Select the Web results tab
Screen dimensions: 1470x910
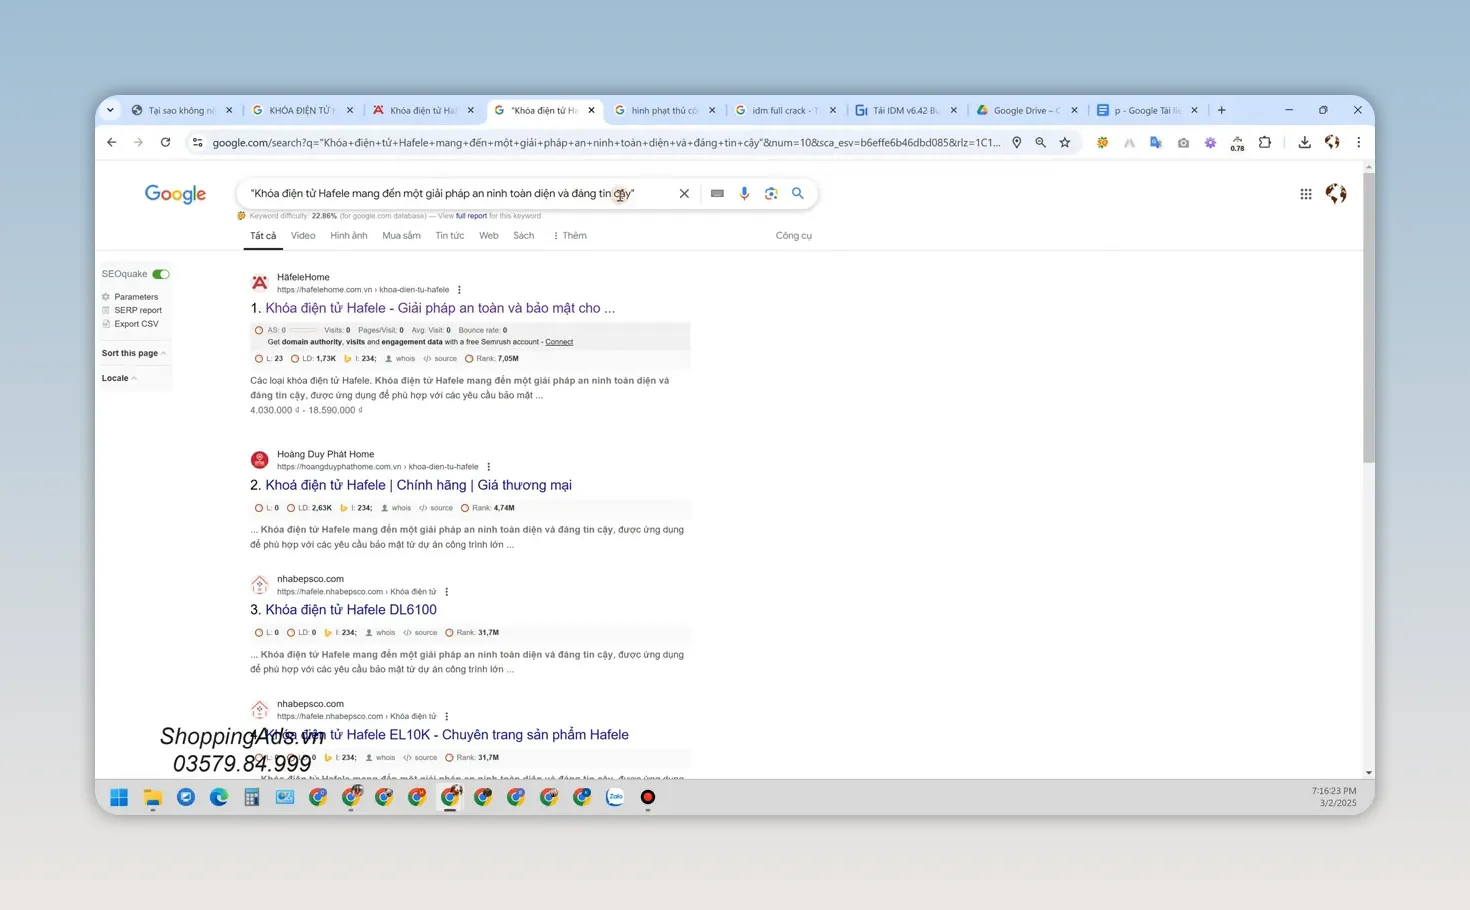489,236
